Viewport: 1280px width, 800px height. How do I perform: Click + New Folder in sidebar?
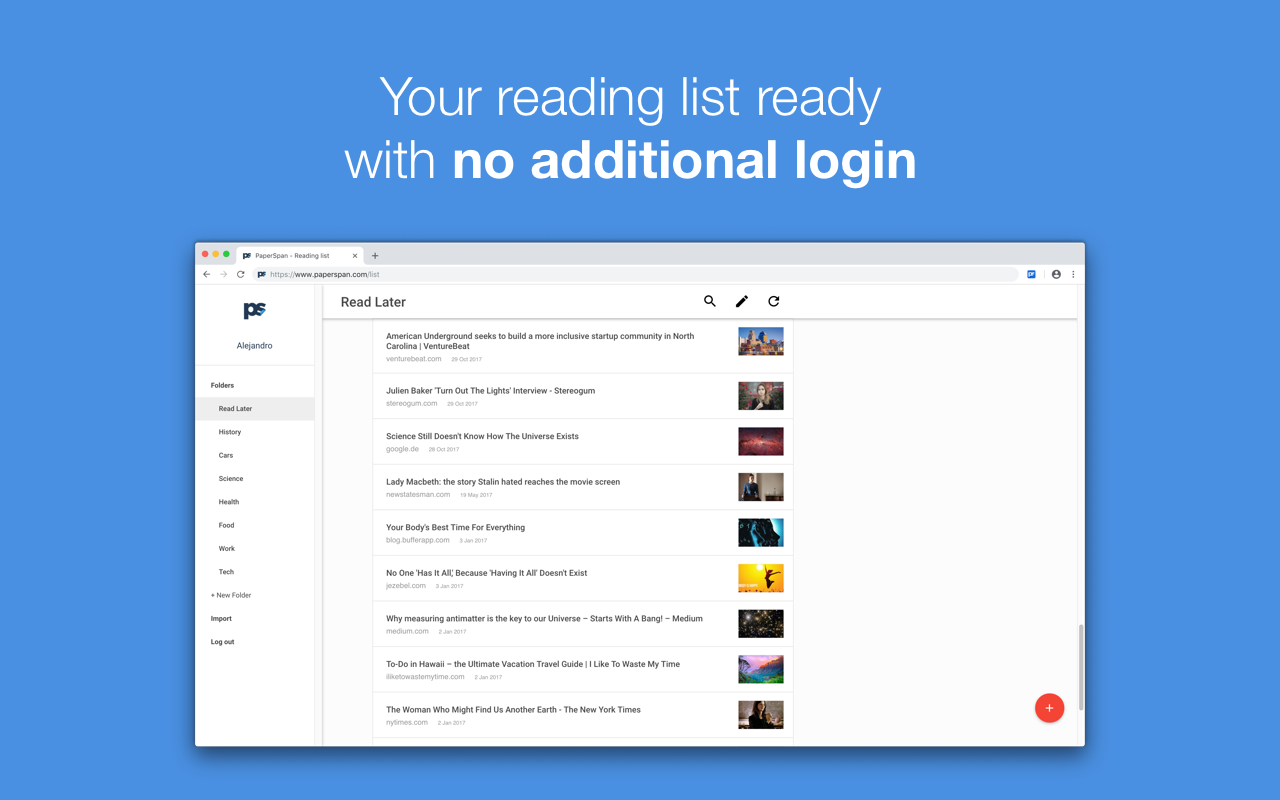point(231,595)
